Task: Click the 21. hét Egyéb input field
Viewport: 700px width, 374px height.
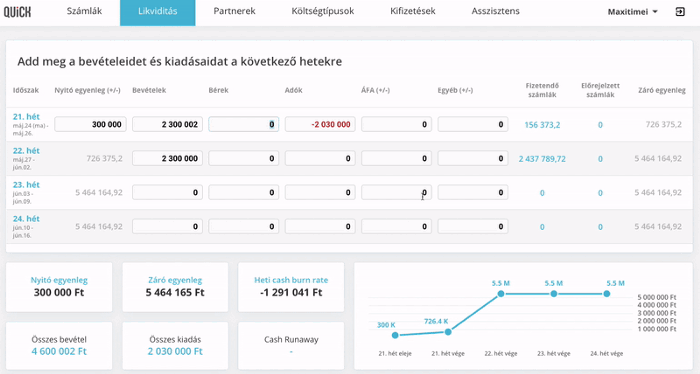Action: [x=473, y=125]
